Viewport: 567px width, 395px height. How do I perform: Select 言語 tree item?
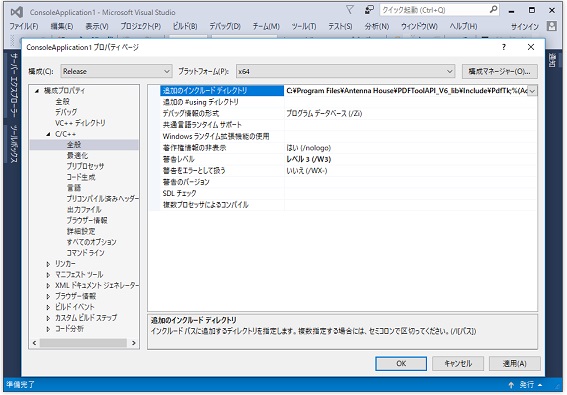click(x=74, y=188)
